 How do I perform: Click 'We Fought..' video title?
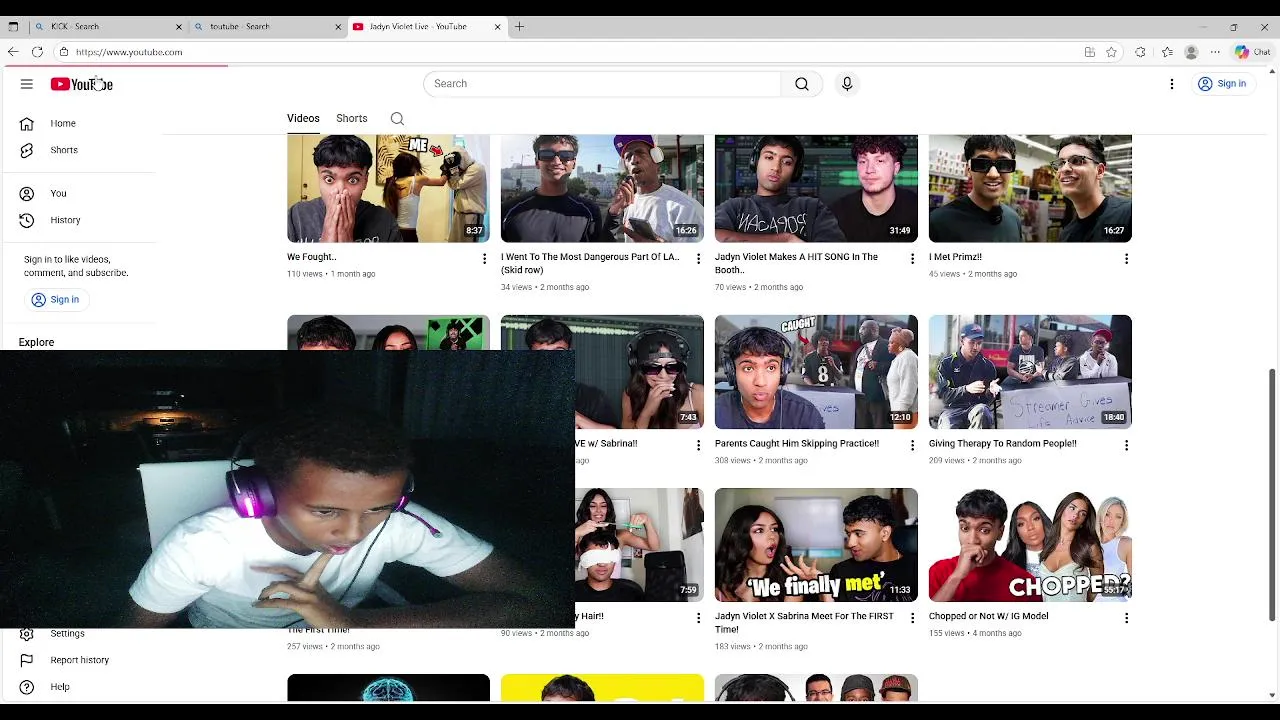312,257
